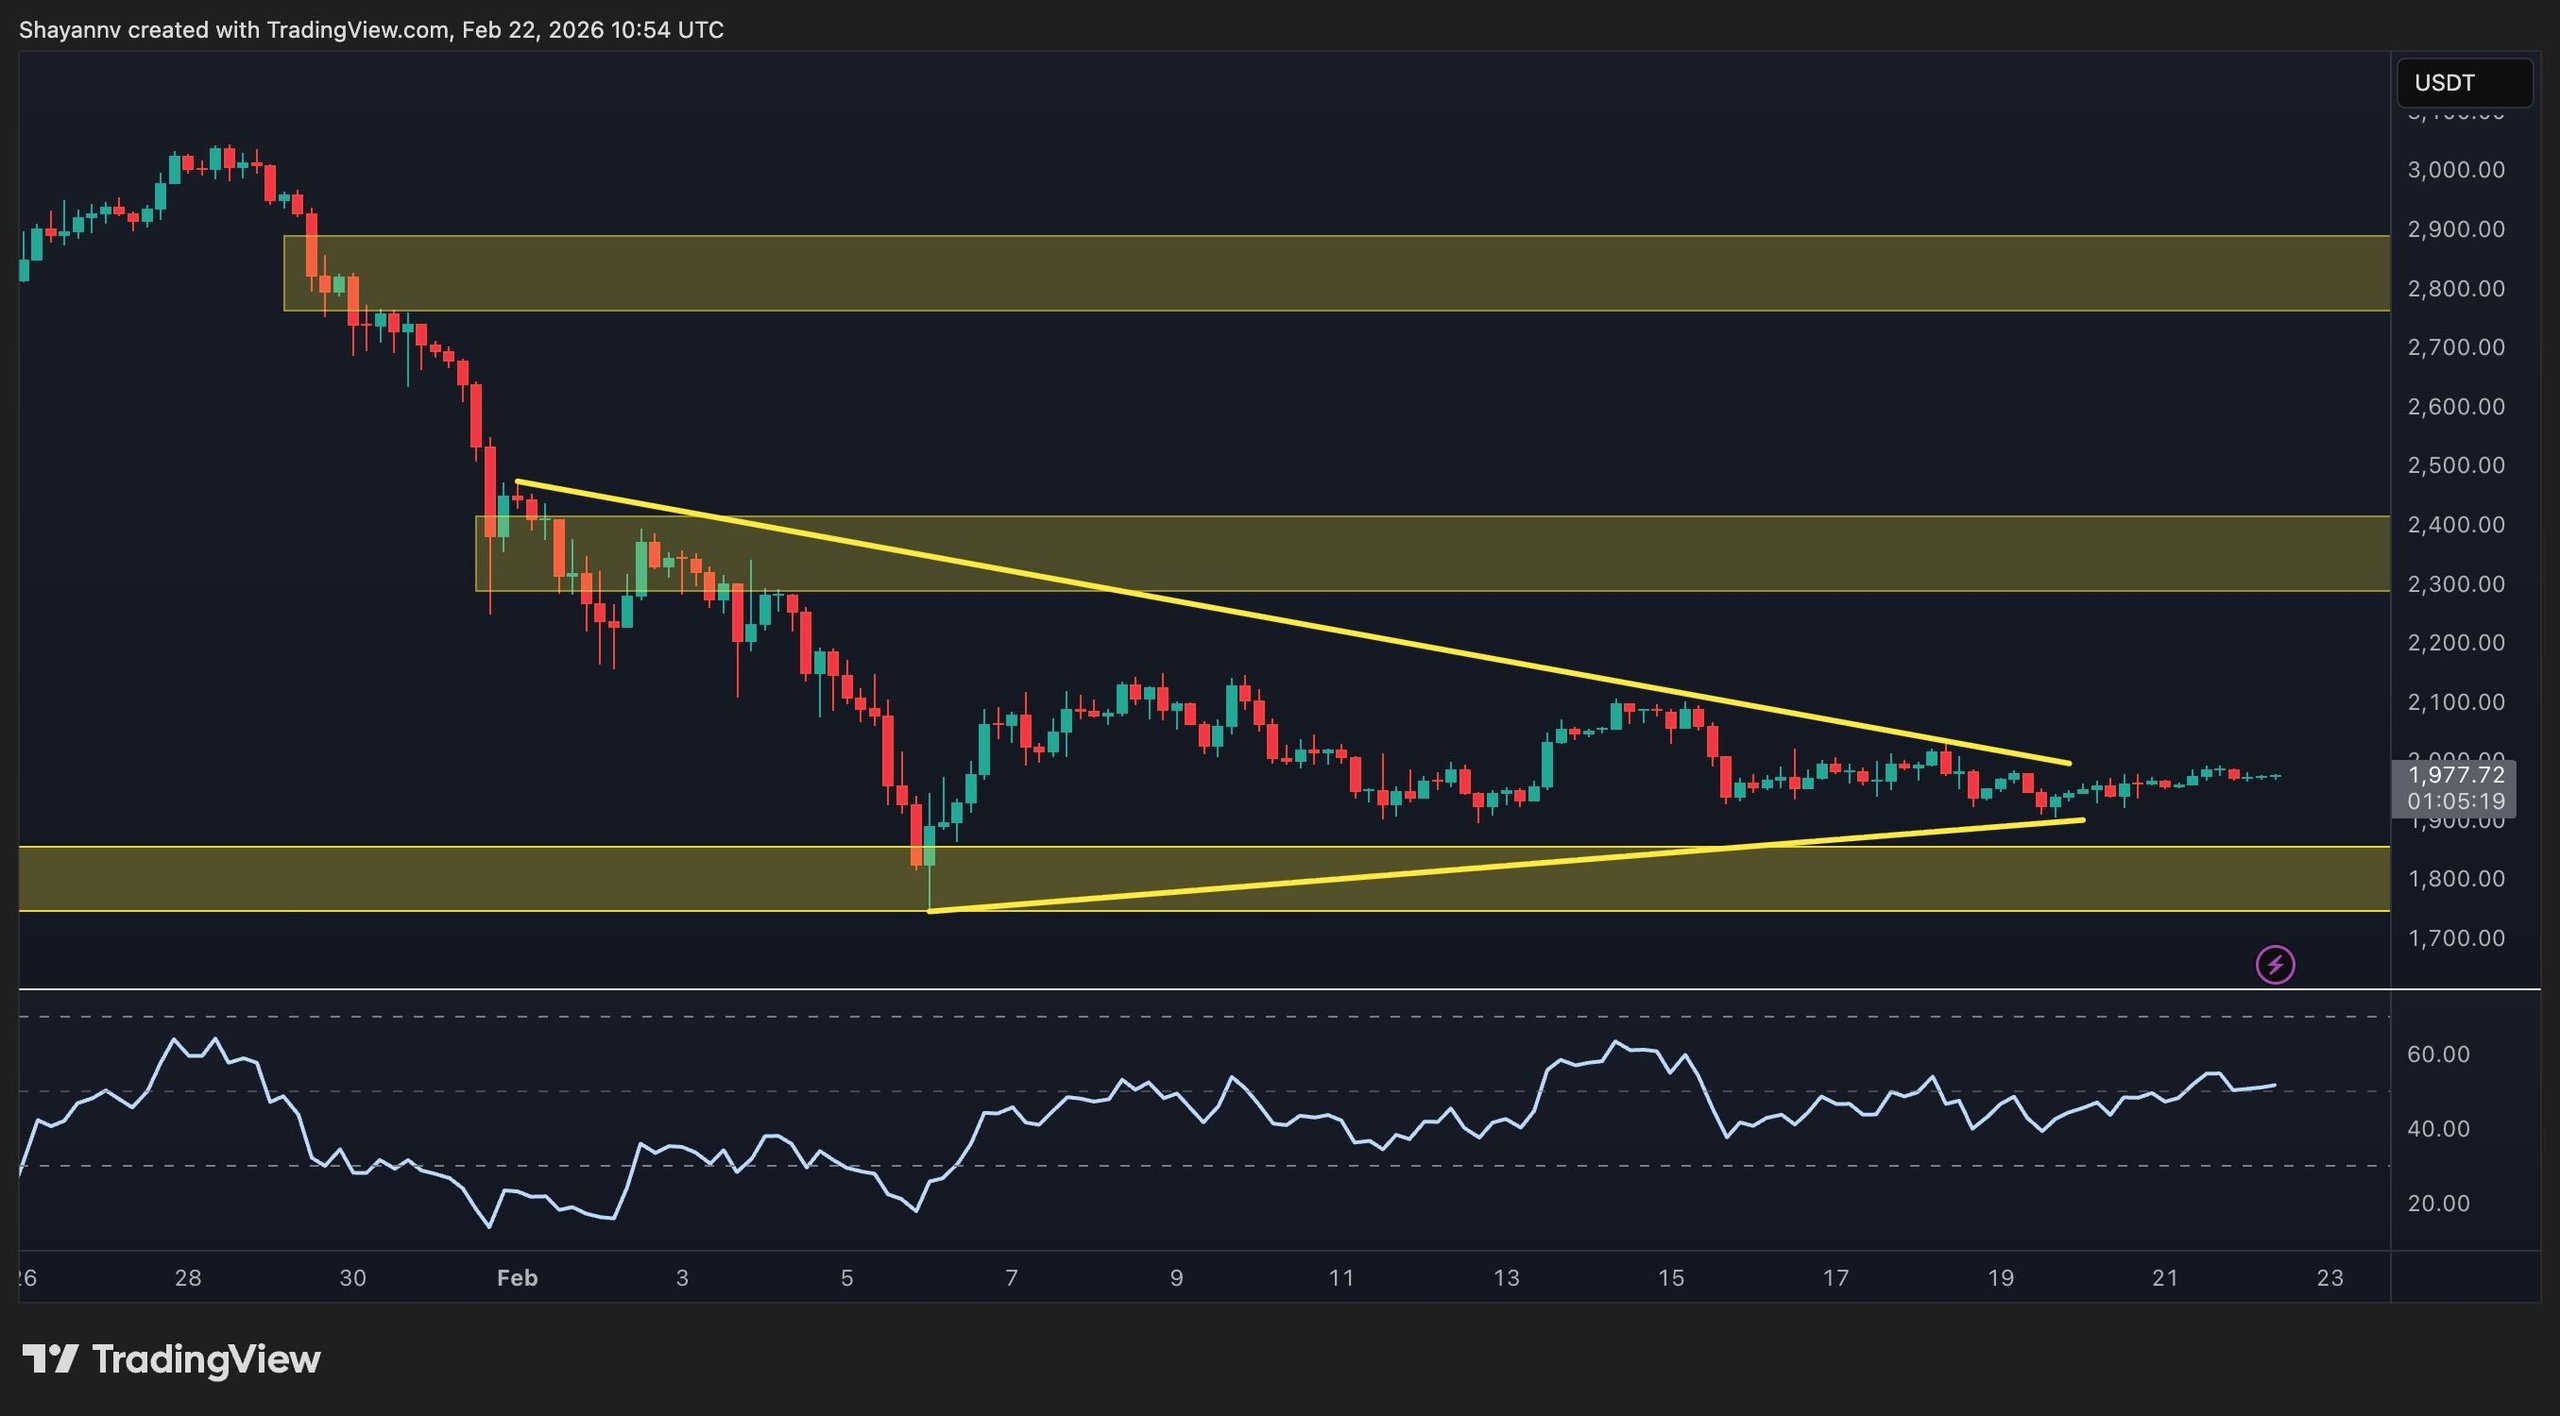Click the 'Feb' label on the time axis

coord(517,1278)
